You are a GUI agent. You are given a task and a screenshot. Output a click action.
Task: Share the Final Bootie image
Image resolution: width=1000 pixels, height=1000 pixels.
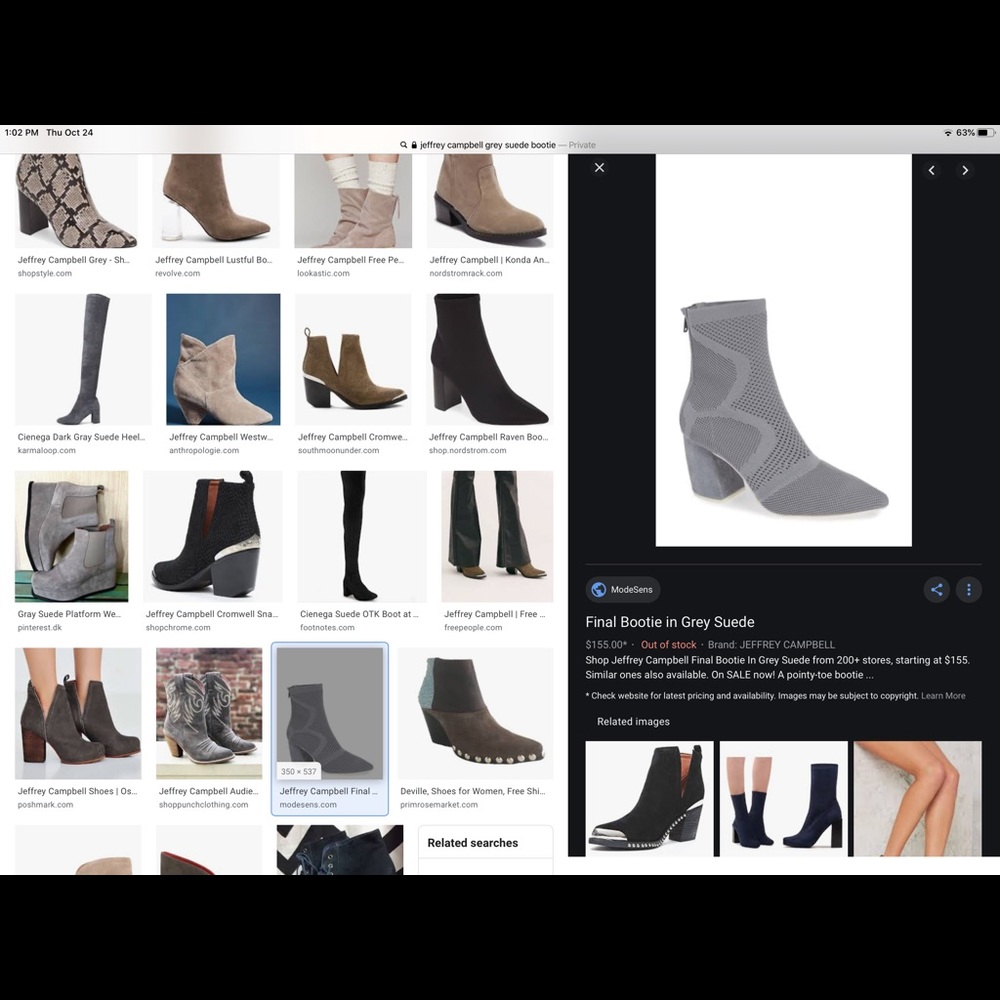[936, 589]
